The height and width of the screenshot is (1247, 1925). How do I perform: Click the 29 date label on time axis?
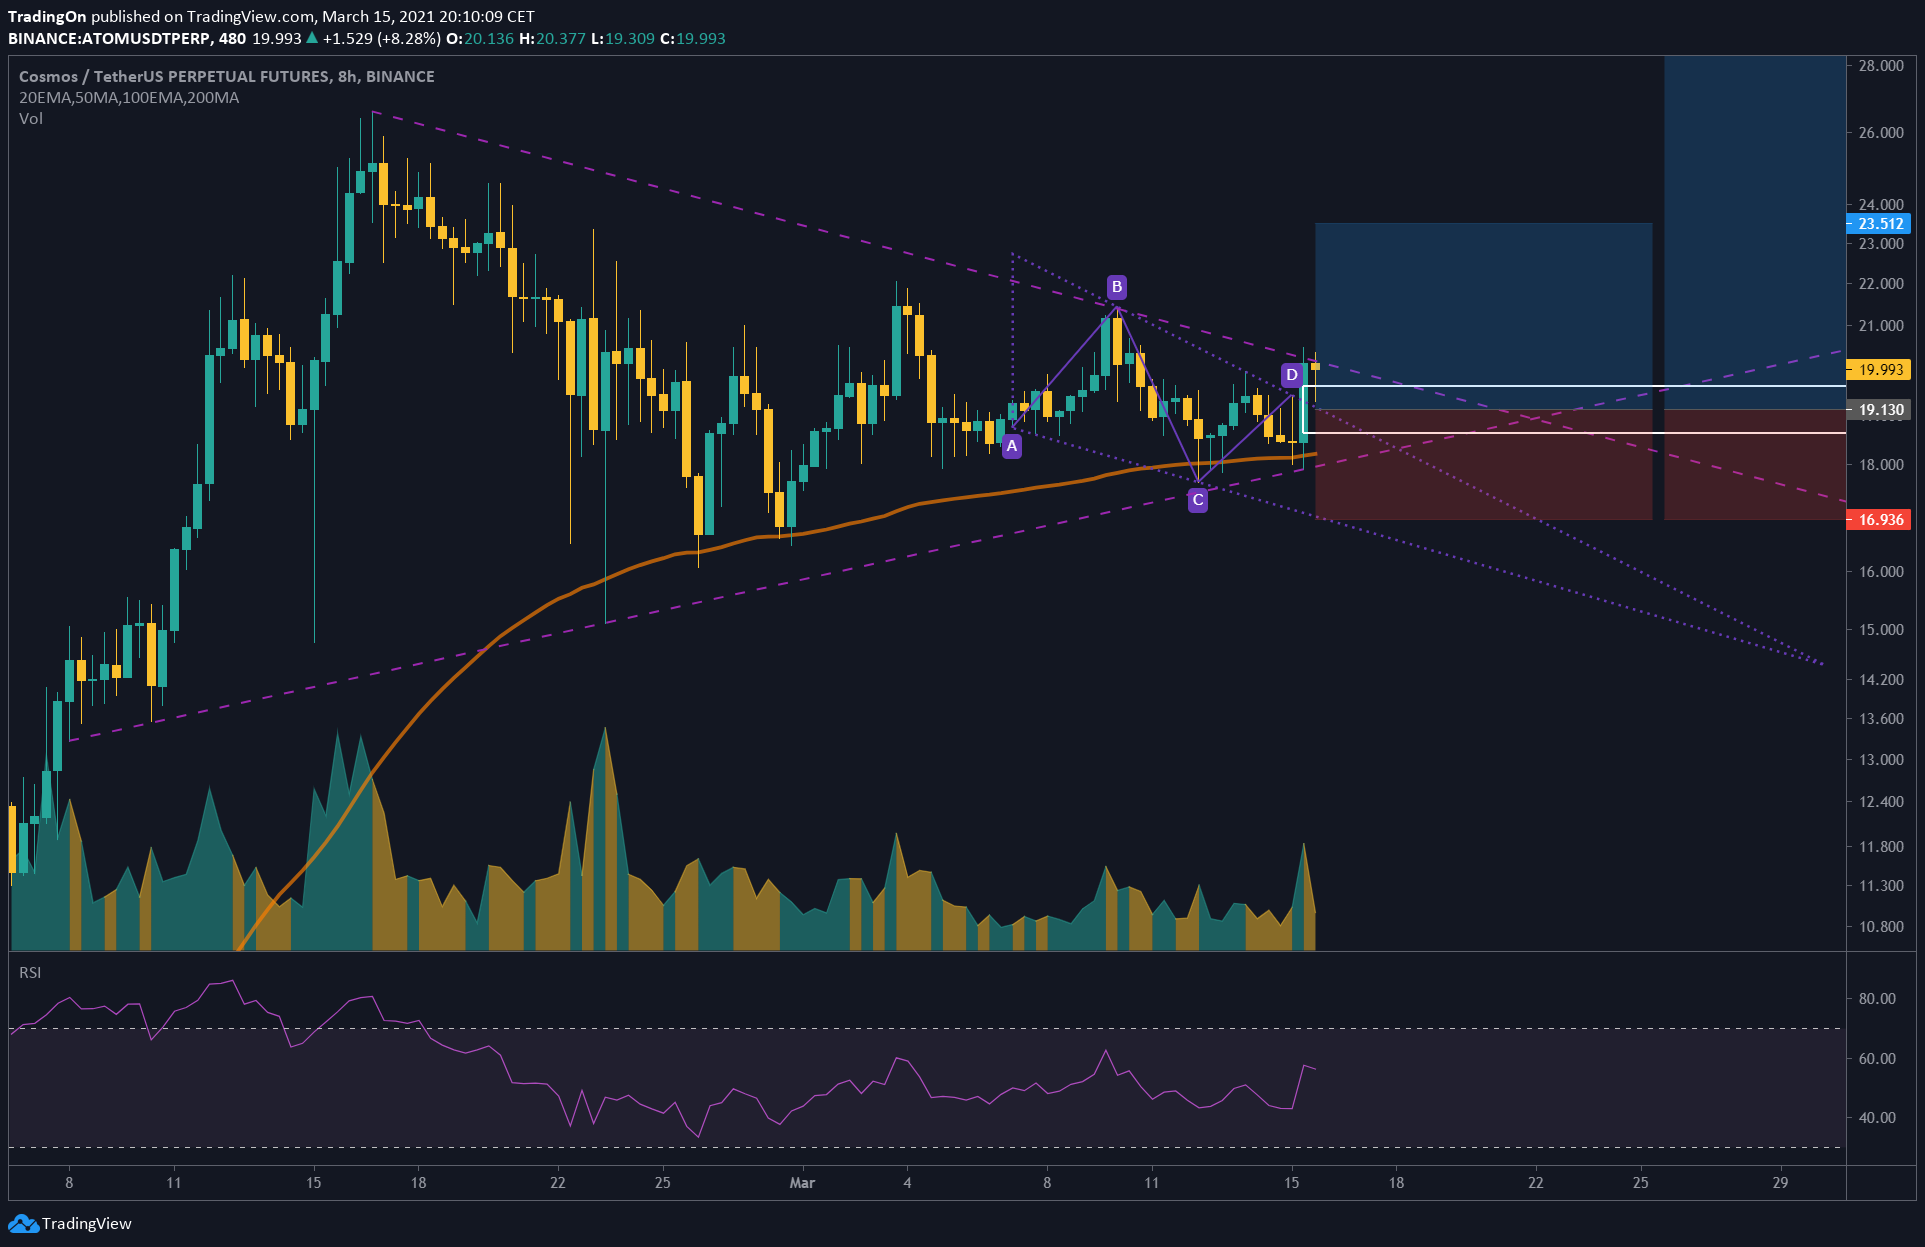[1780, 1183]
